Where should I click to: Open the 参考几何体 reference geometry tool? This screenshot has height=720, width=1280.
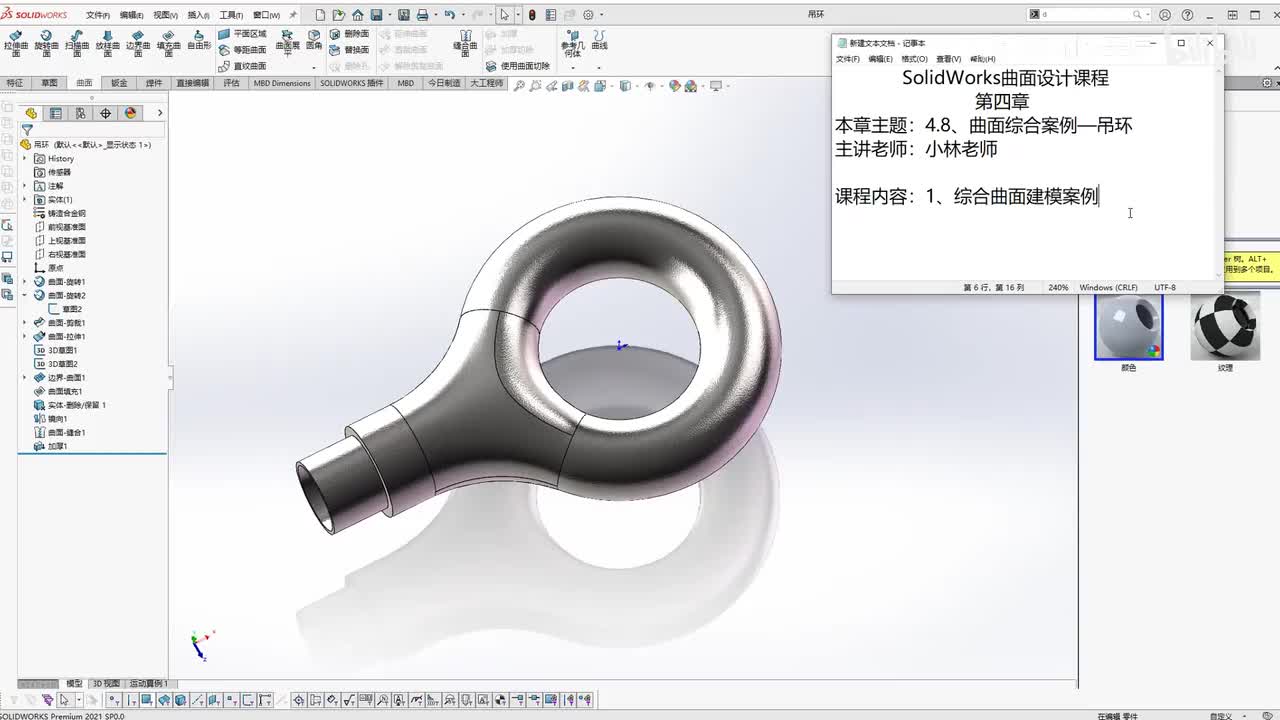[572, 43]
